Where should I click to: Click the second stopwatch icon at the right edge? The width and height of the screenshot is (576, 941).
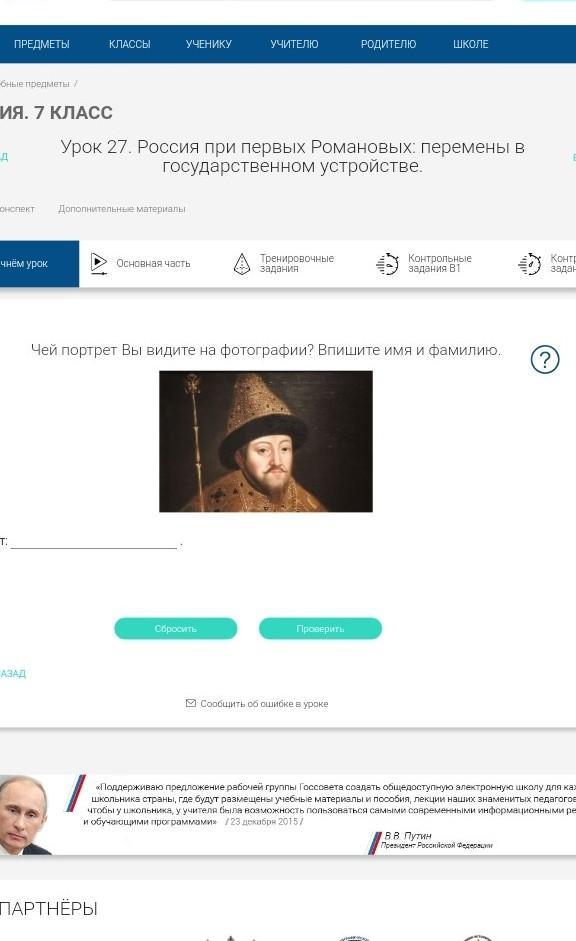[x=530, y=263]
